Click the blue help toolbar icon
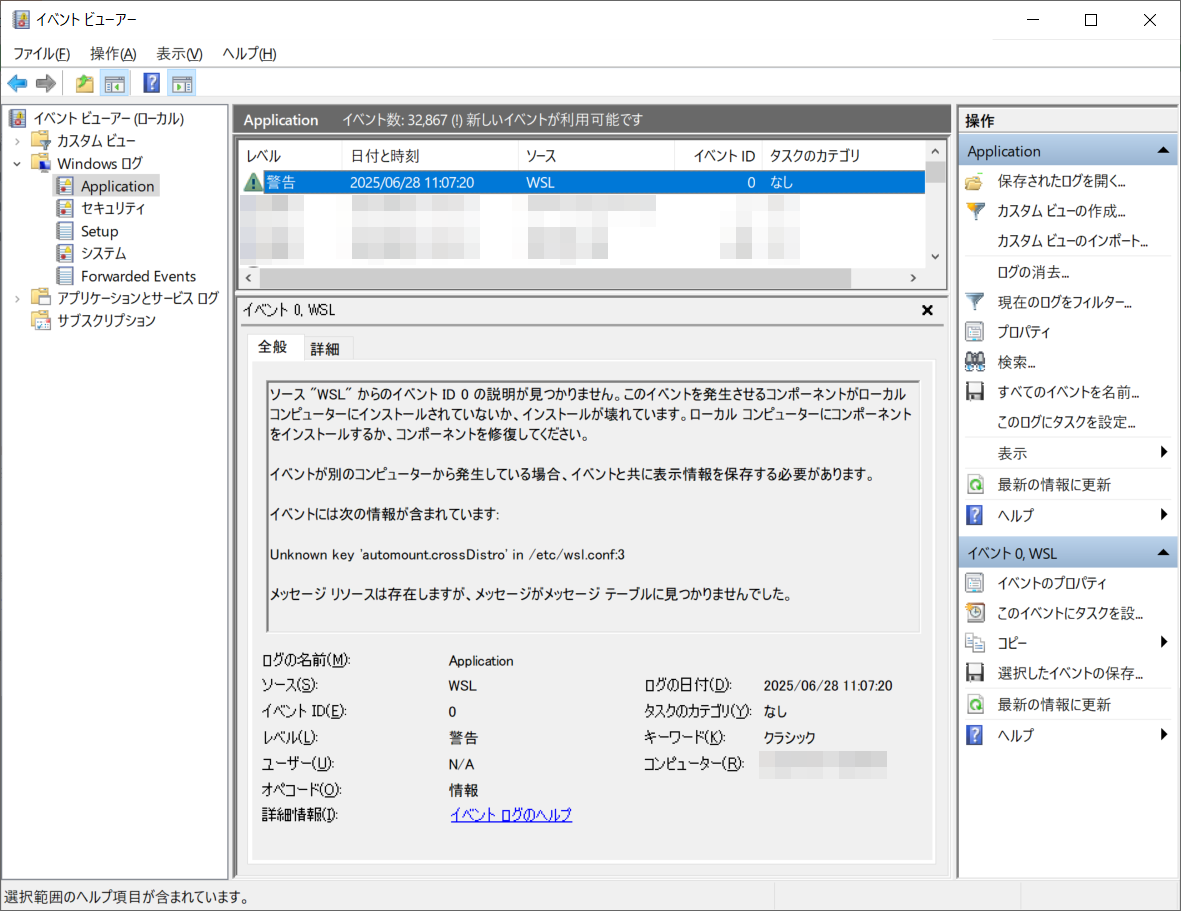The image size is (1181, 911). pyautogui.click(x=152, y=83)
